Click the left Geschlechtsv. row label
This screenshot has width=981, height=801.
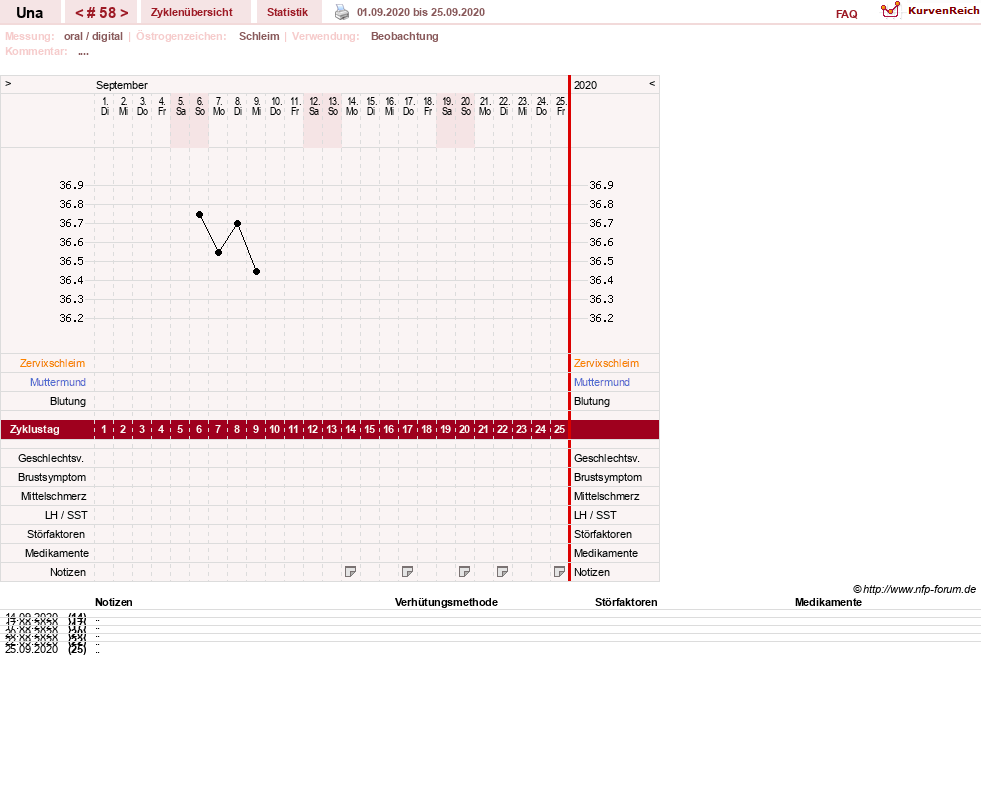tap(51, 458)
